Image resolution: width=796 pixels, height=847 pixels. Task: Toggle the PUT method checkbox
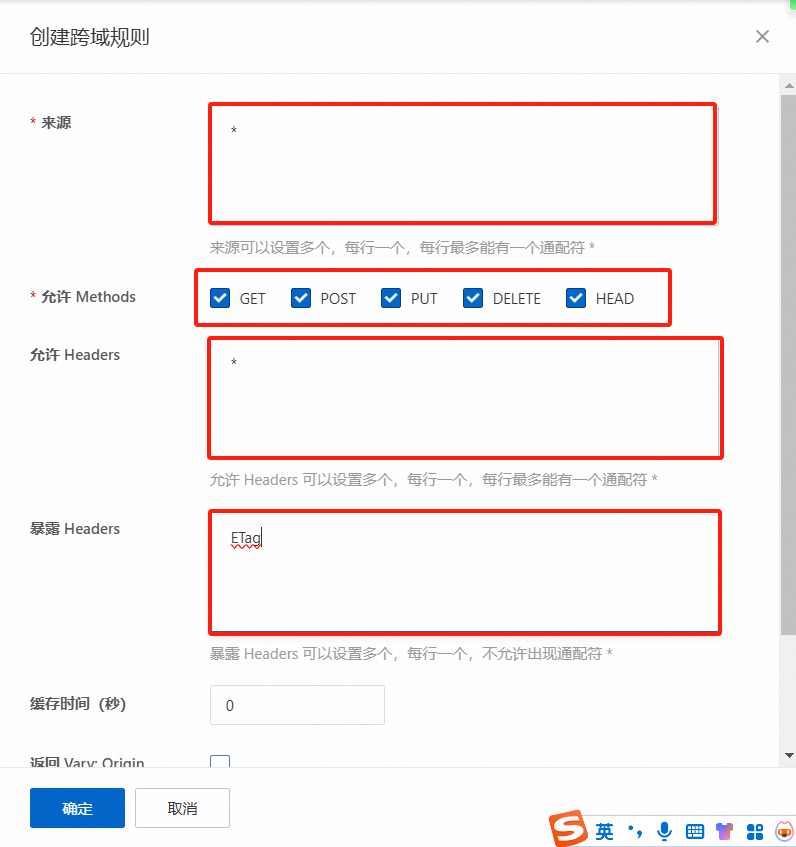391,298
